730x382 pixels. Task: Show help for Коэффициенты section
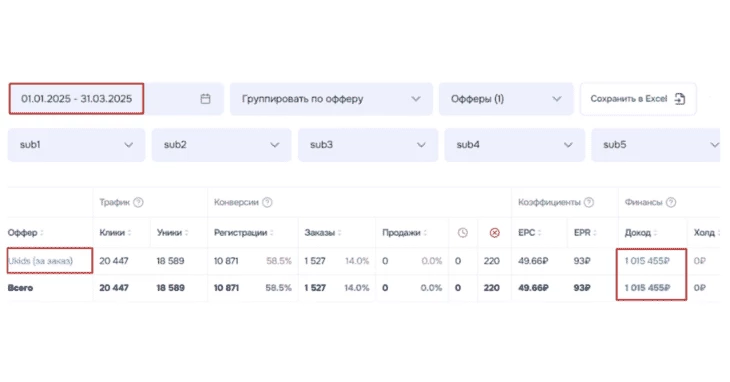pos(589,202)
